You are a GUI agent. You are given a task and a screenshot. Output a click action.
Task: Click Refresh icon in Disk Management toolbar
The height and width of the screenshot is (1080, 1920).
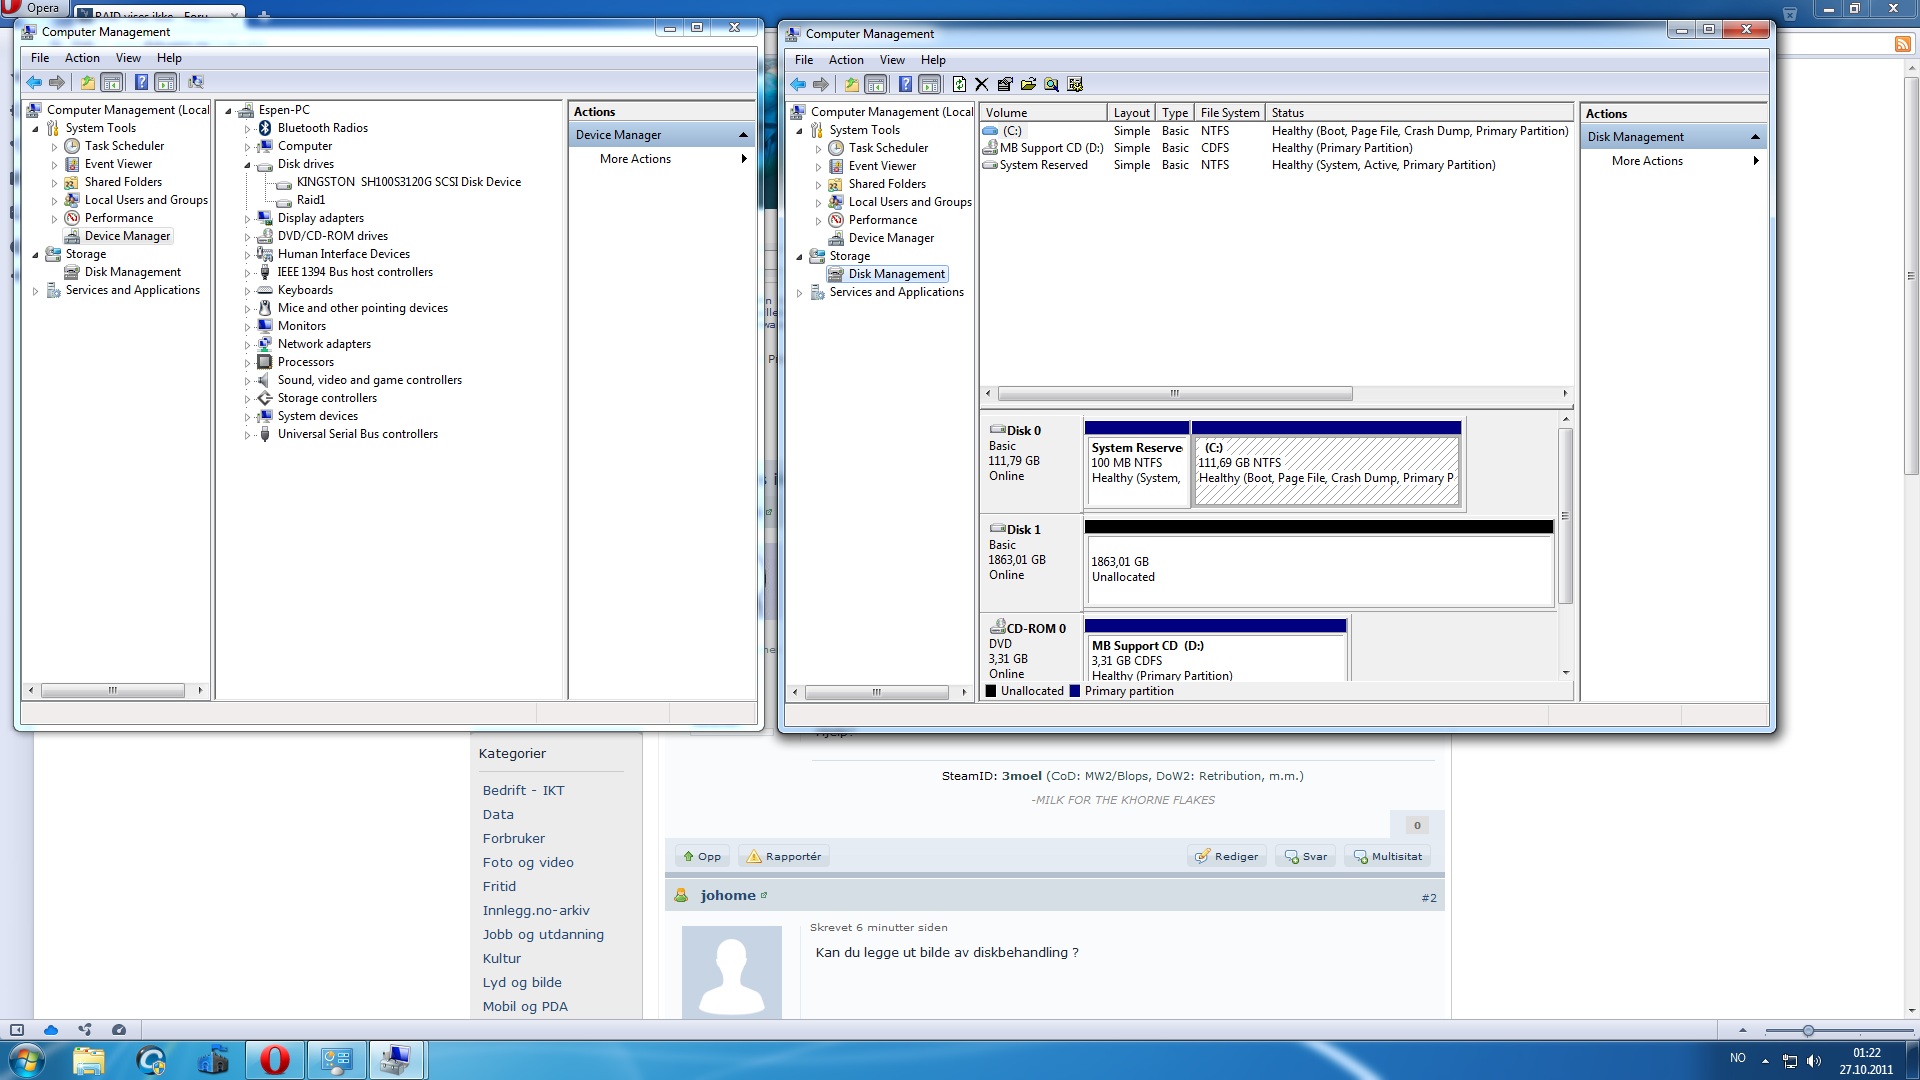click(959, 84)
